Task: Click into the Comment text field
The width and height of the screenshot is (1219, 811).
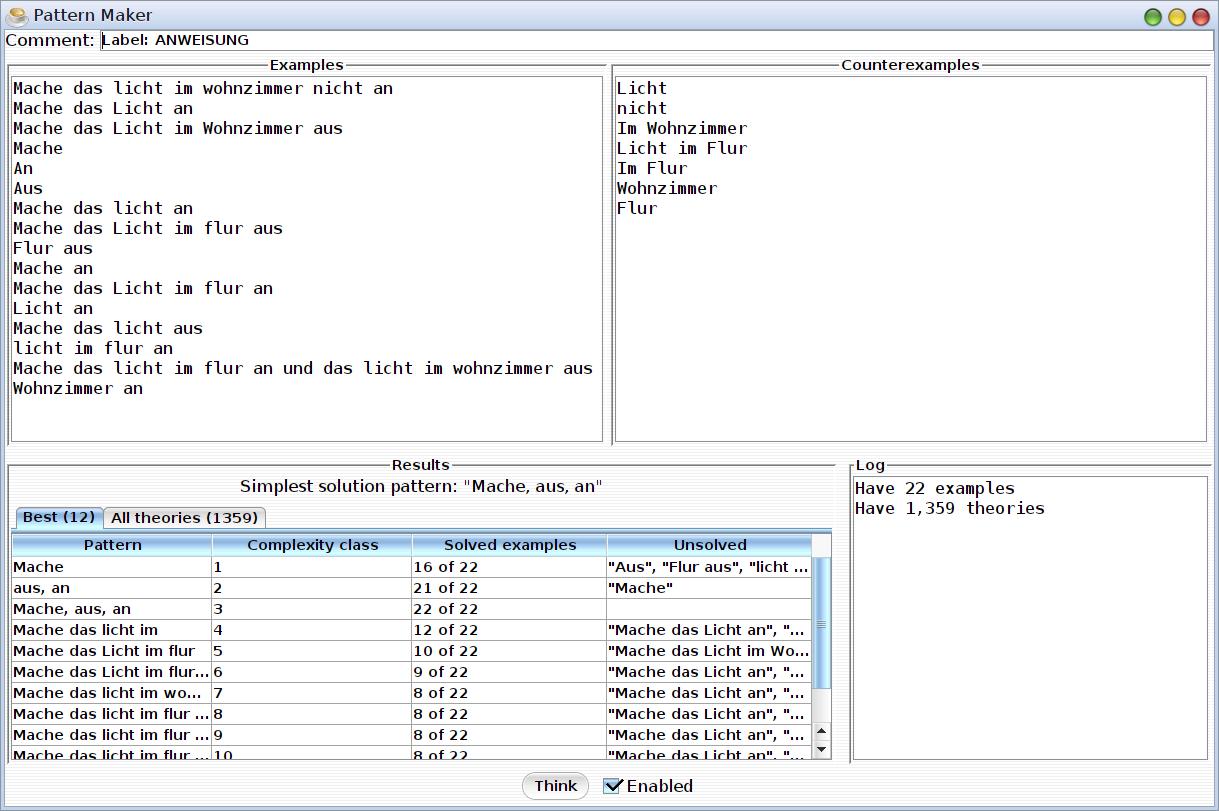Action: point(655,40)
